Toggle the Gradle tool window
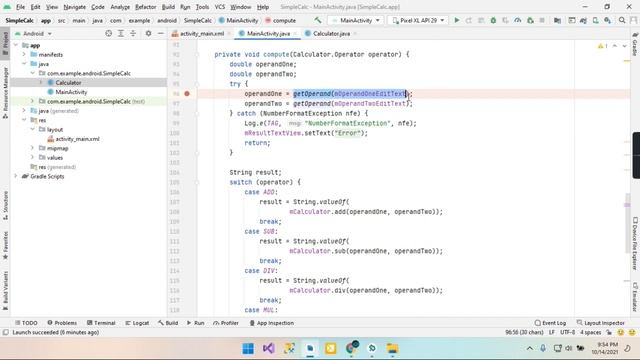The width and height of the screenshot is (640, 360). pos(635,44)
